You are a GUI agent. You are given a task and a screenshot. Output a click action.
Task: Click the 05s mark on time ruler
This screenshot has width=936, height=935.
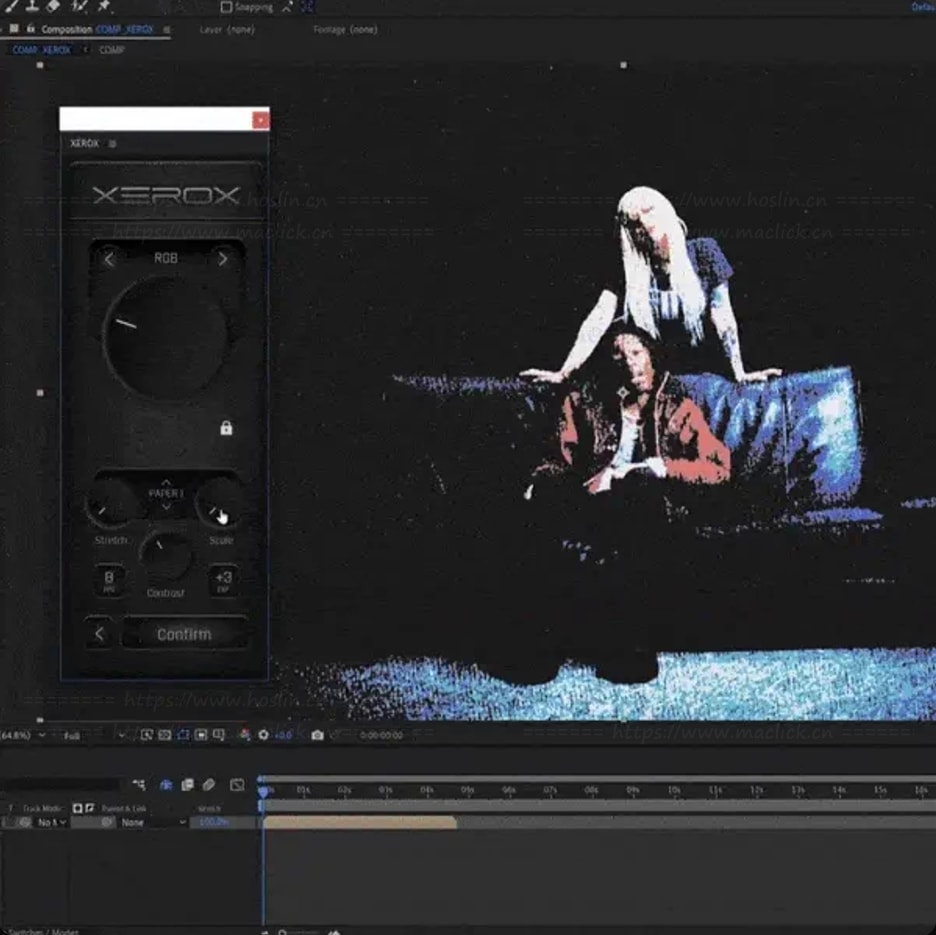tap(467, 790)
